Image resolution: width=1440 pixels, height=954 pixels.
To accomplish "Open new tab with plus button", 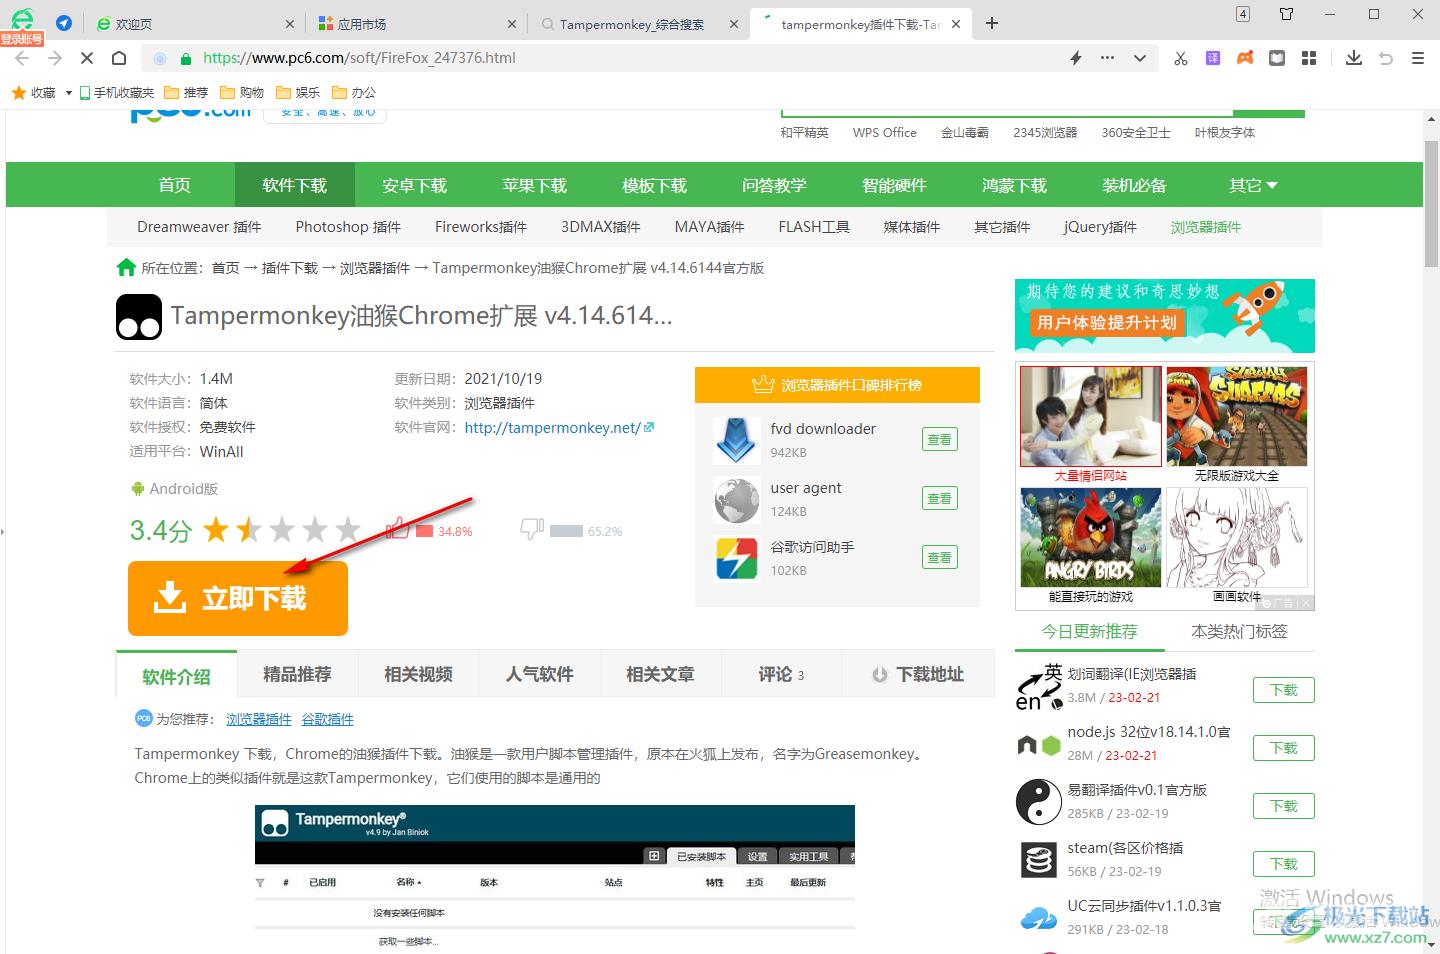I will pos(992,23).
